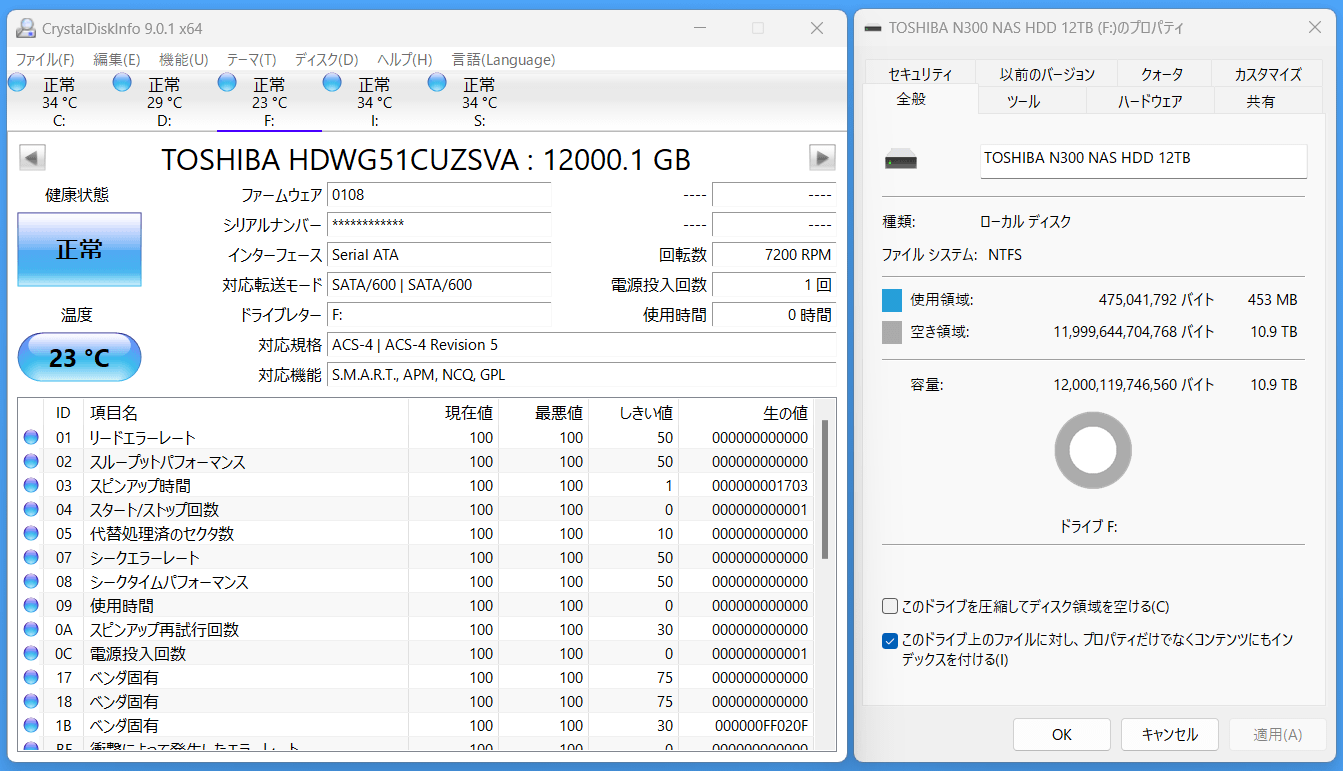This screenshot has height=771, width=1343.
Task: Switch to the ハードウェア tab
Action: tap(1150, 101)
